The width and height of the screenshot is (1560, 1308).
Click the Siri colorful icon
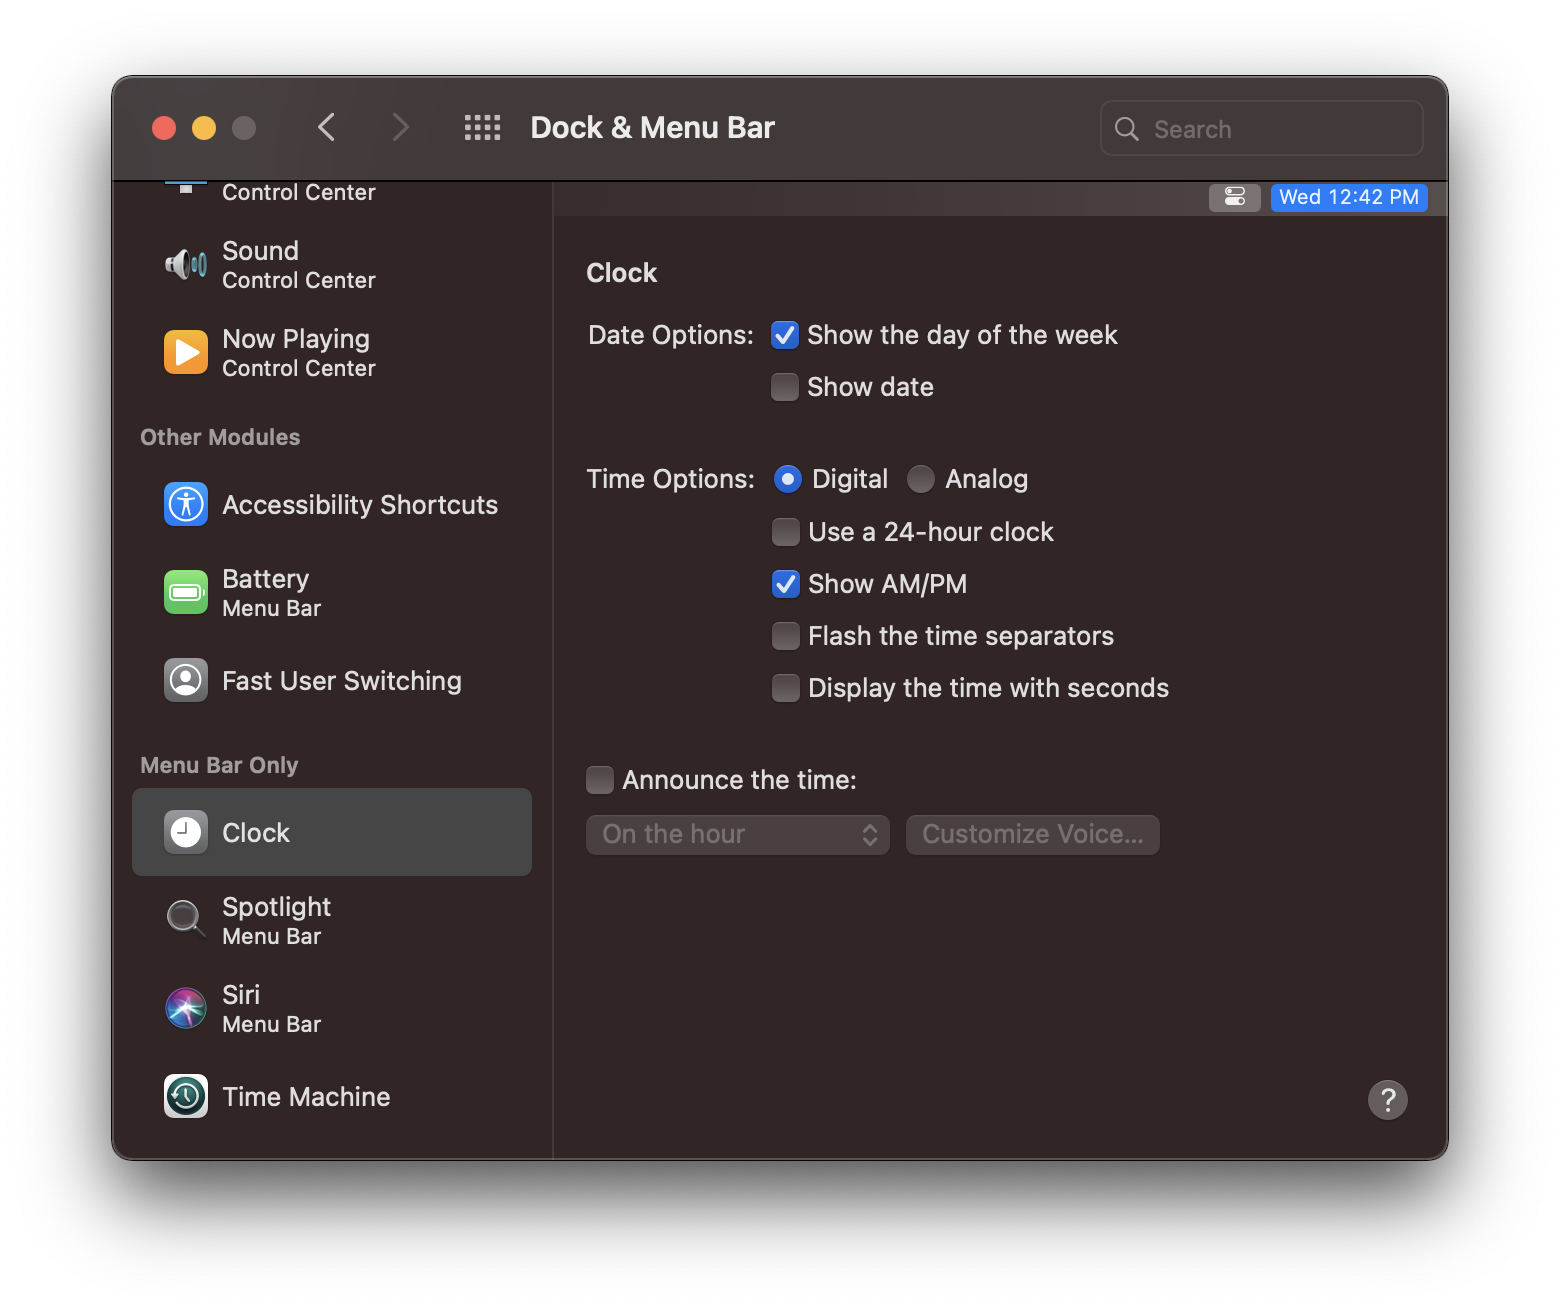click(186, 1008)
